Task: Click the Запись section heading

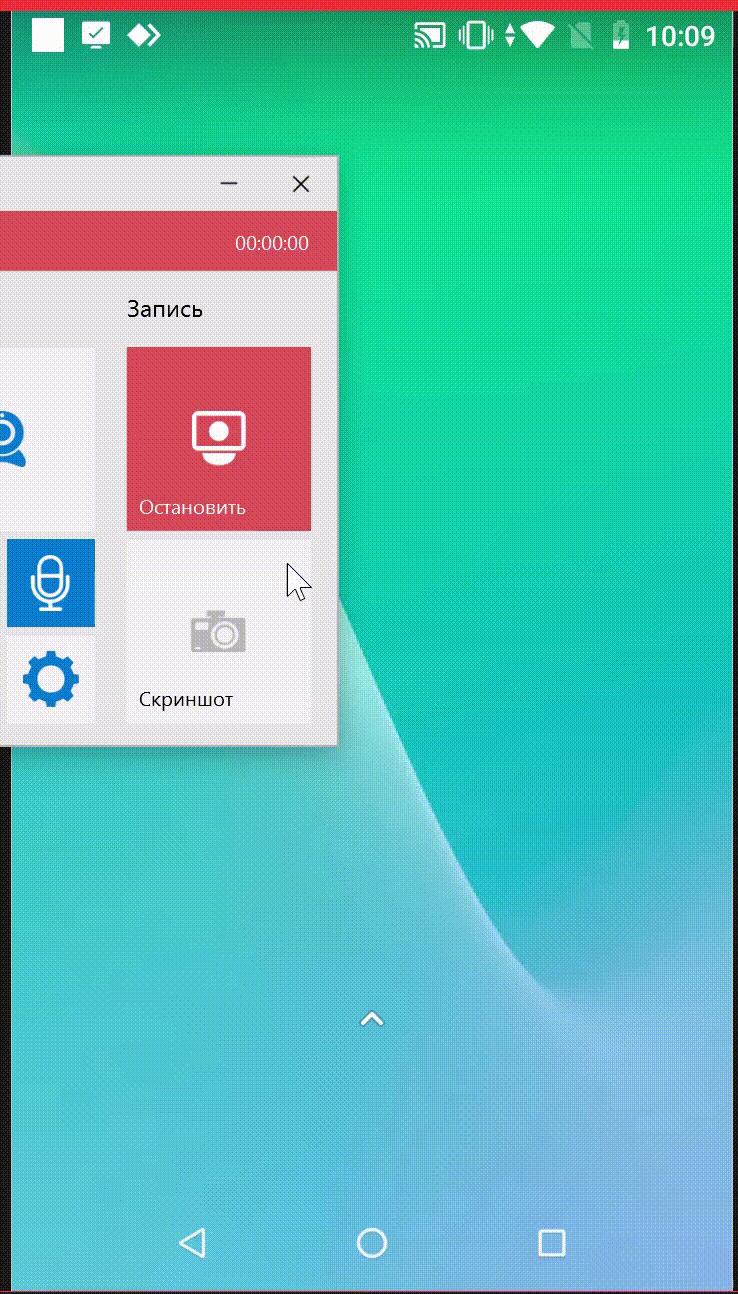Action: [165, 309]
